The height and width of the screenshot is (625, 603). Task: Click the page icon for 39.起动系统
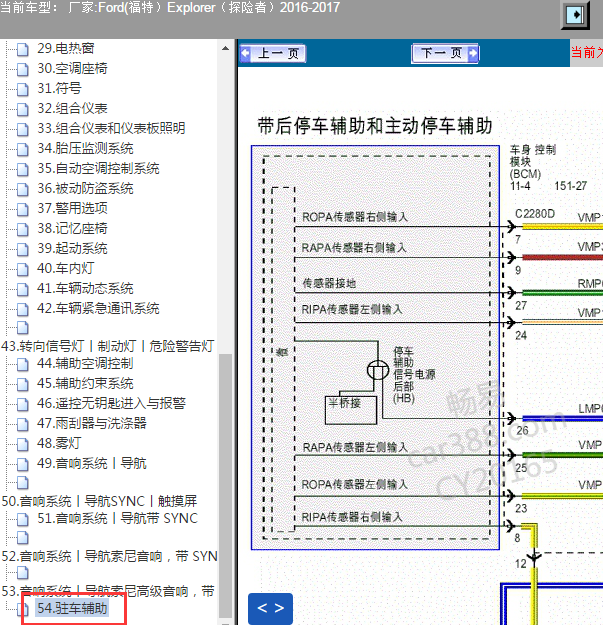click(23, 249)
